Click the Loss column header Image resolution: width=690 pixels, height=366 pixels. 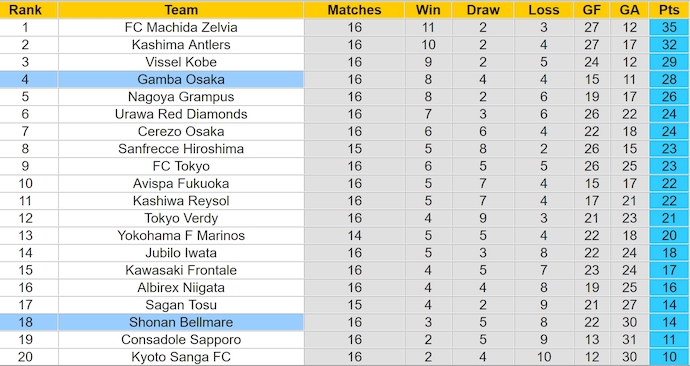pyautogui.click(x=544, y=10)
